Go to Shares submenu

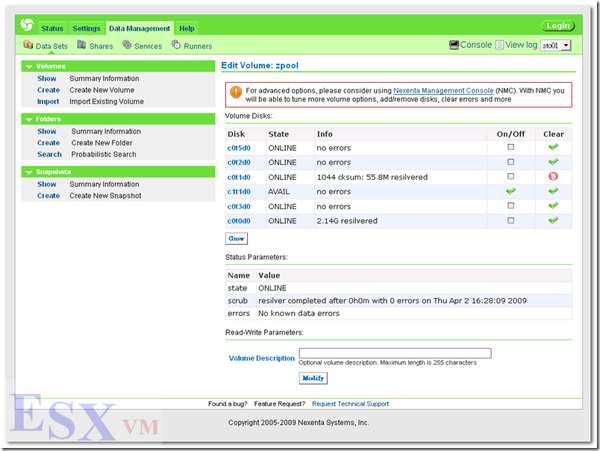[101, 46]
